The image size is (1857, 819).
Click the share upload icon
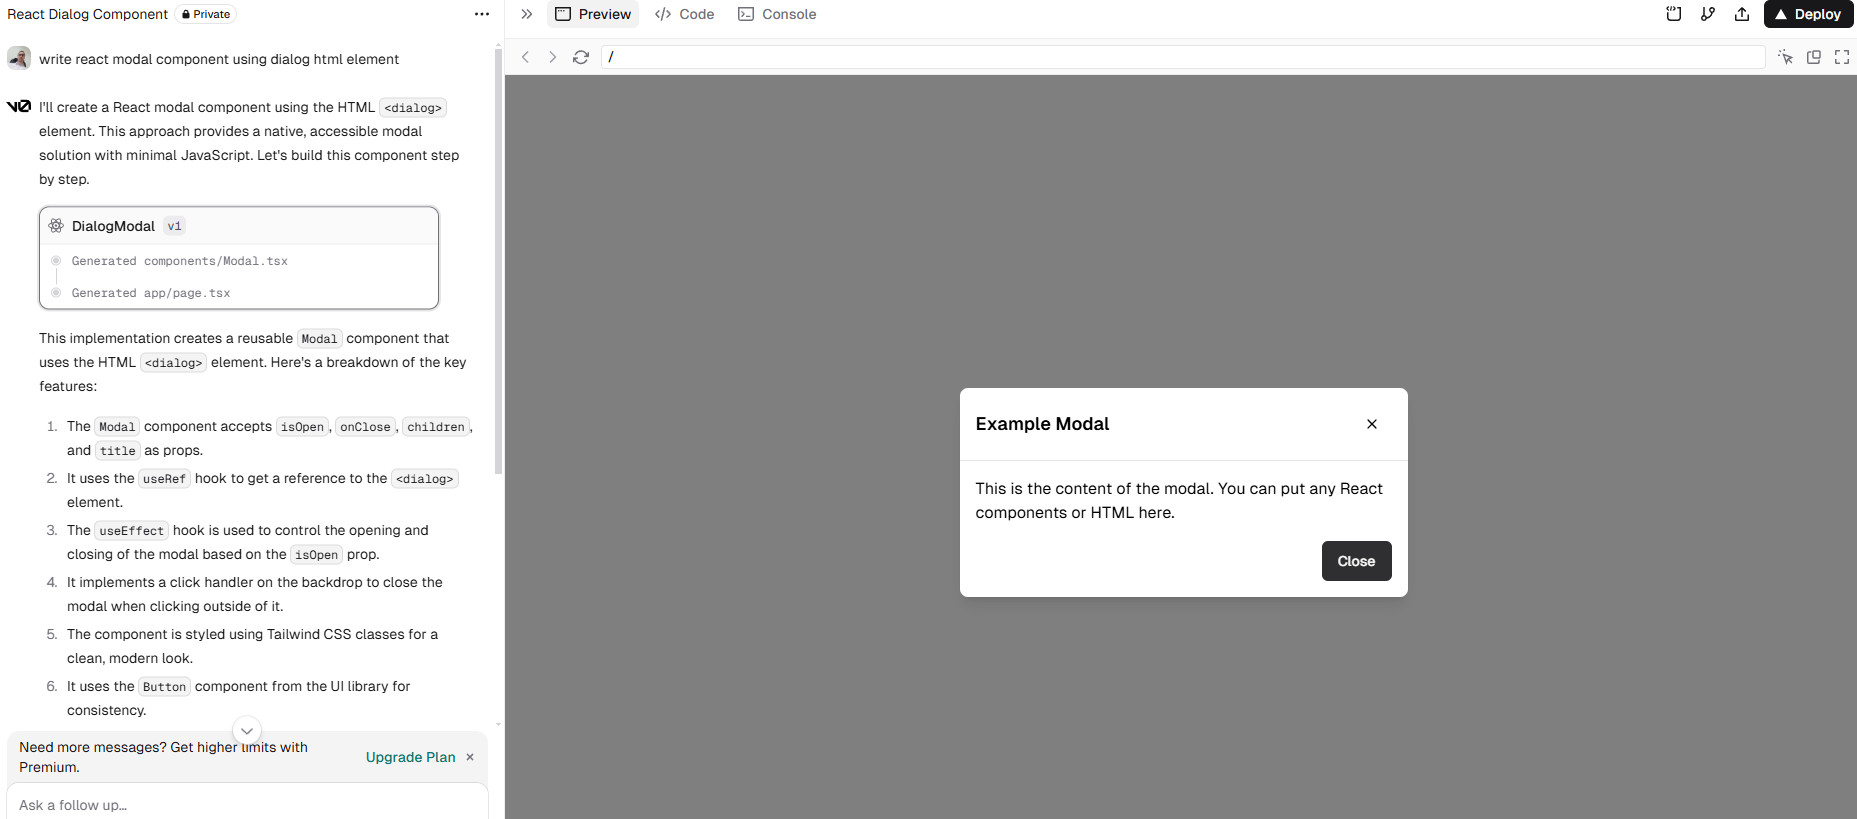click(x=1742, y=14)
